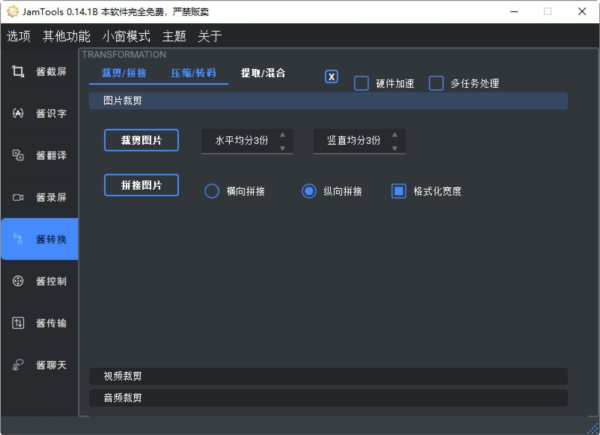
Task: Decrease 水平均分3份 with down arrow
Action: click(x=282, y=148)
